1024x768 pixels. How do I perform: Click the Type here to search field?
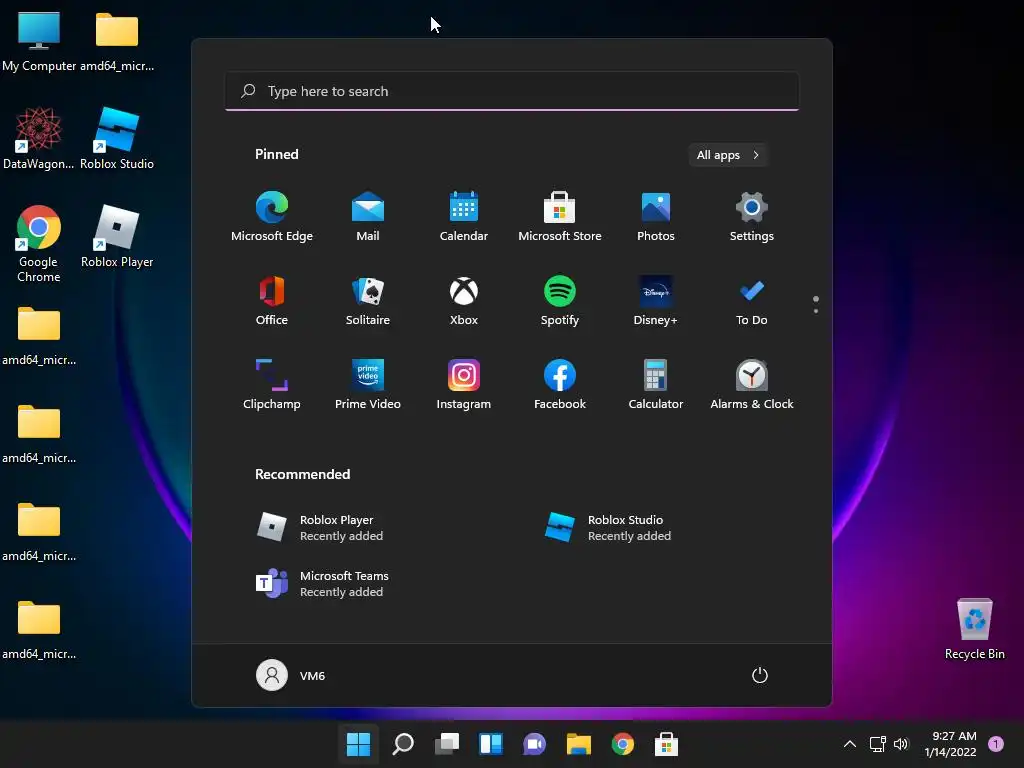(512, 91)
